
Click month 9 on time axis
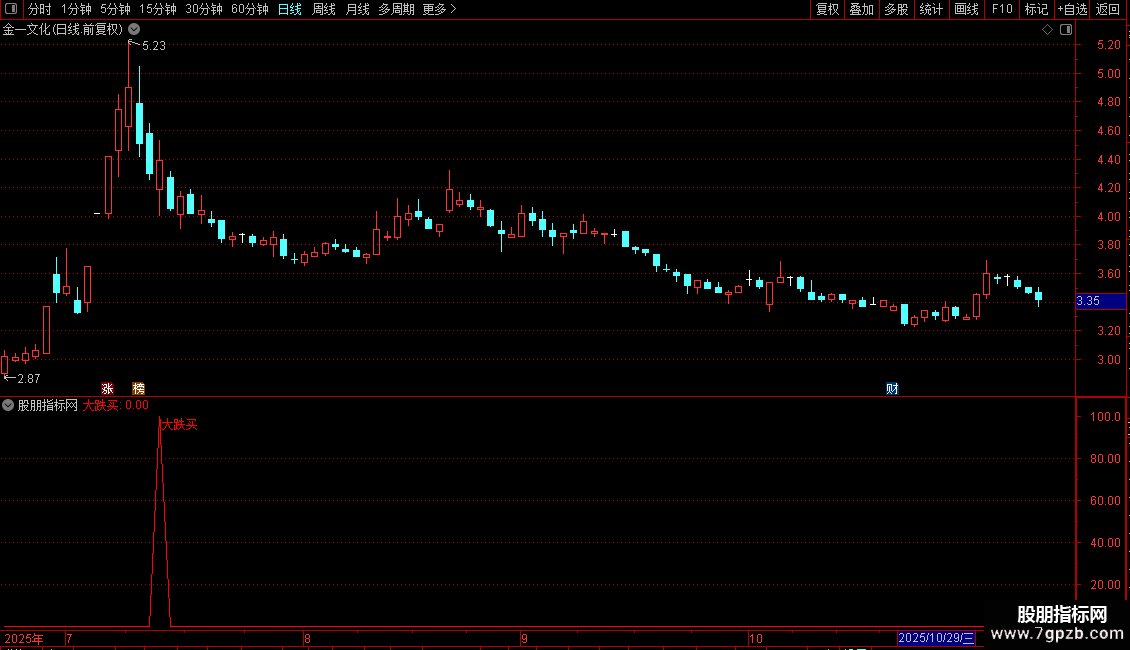coord(524,639)
